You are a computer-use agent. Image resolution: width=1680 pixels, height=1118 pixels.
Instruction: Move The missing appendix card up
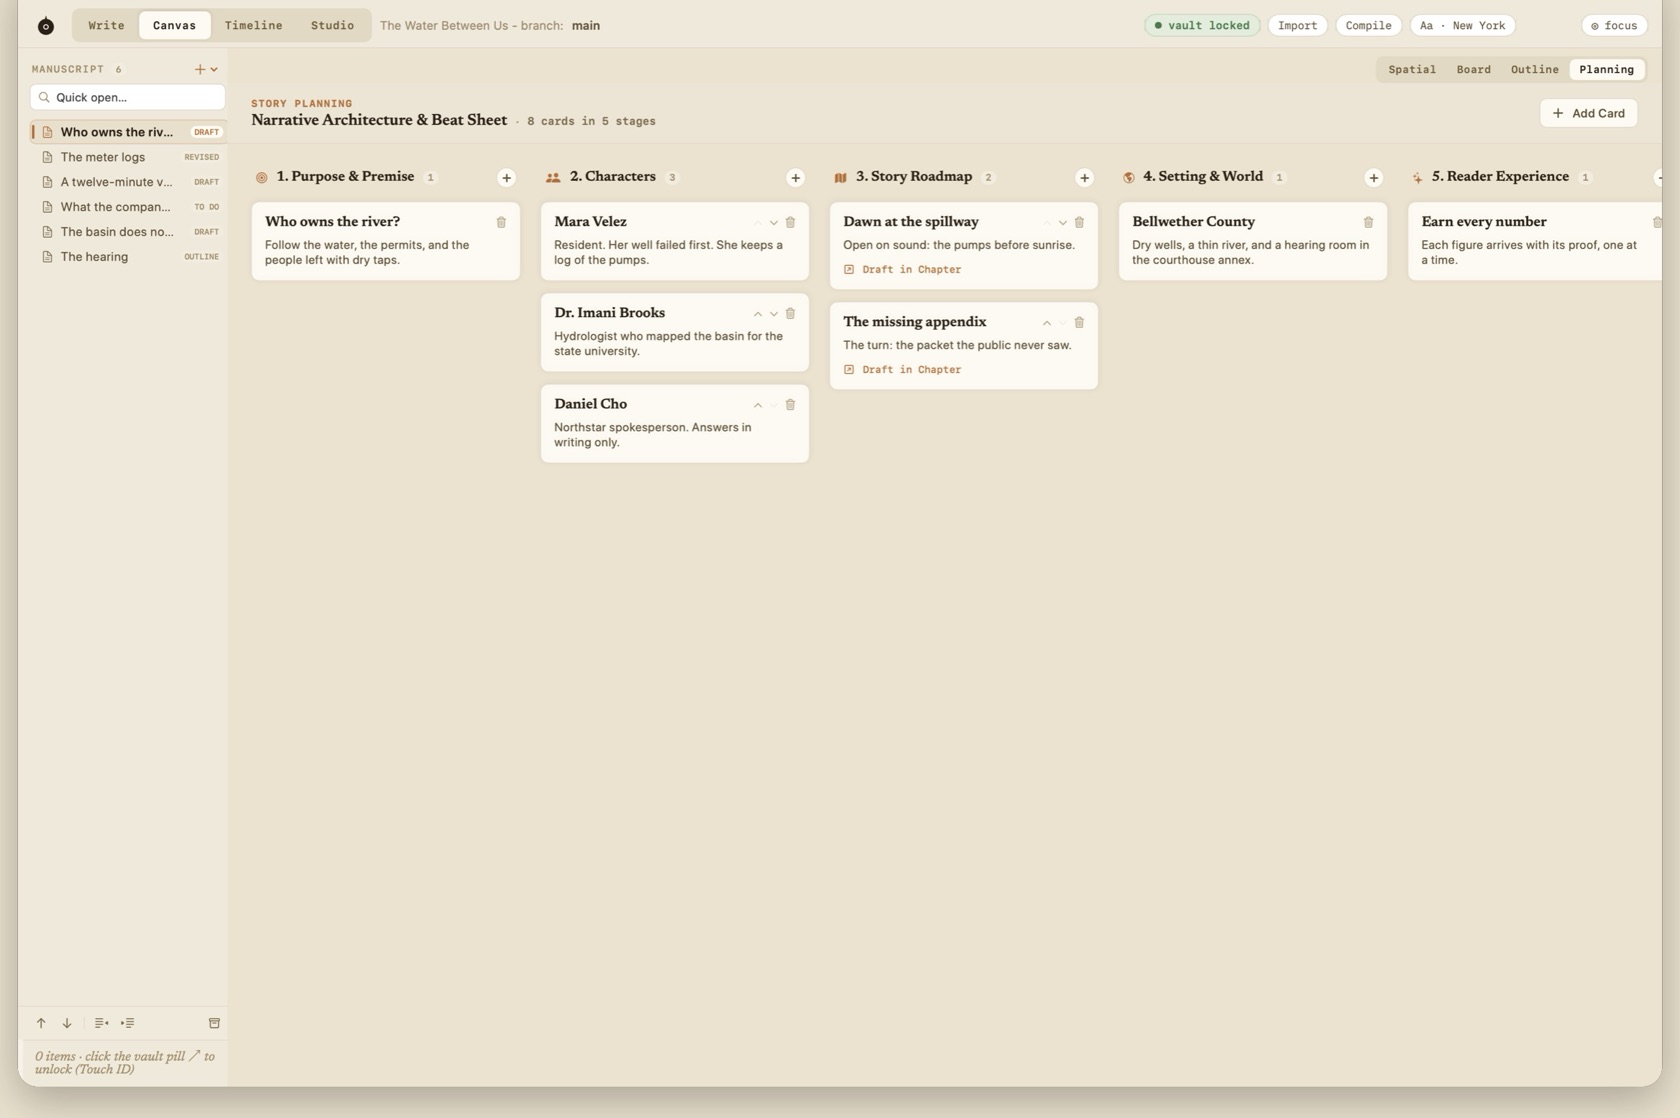point(1046,323)
